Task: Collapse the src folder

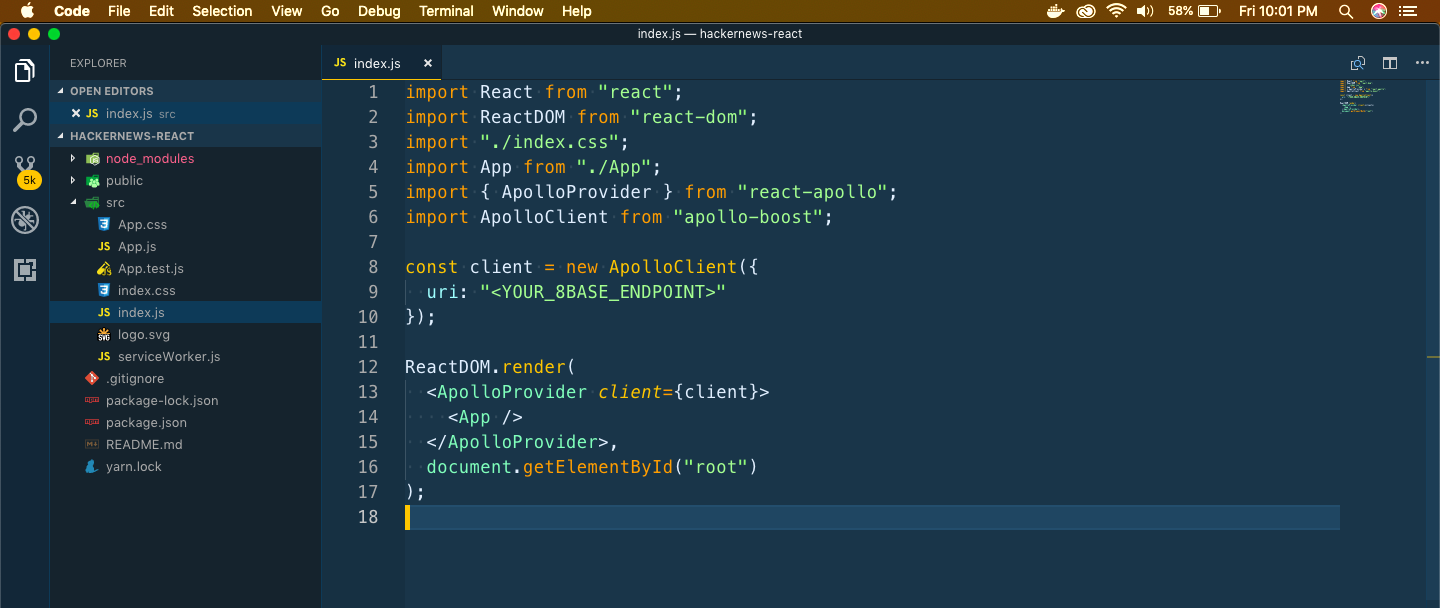Action: tap(73, 203)
